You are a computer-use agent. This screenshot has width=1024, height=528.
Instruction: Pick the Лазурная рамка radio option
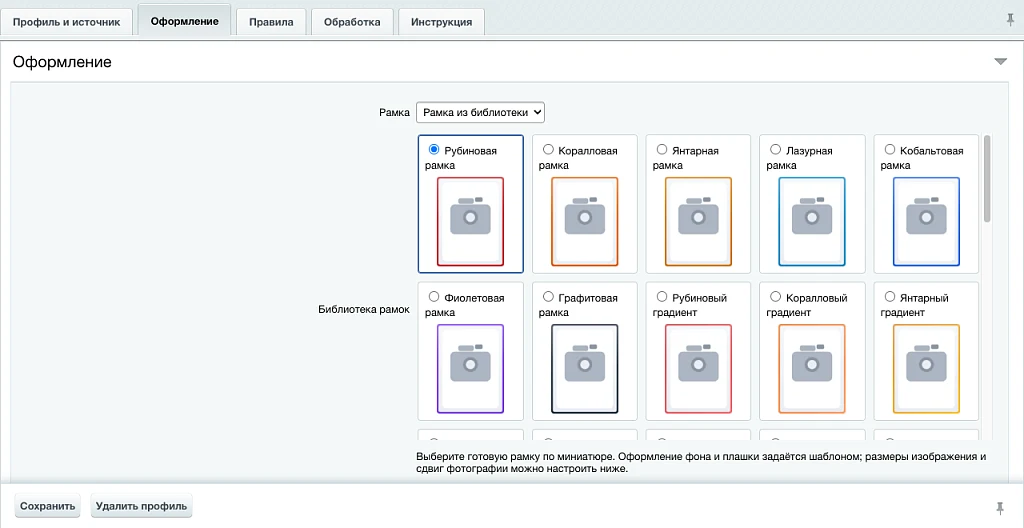click(775, 150)
